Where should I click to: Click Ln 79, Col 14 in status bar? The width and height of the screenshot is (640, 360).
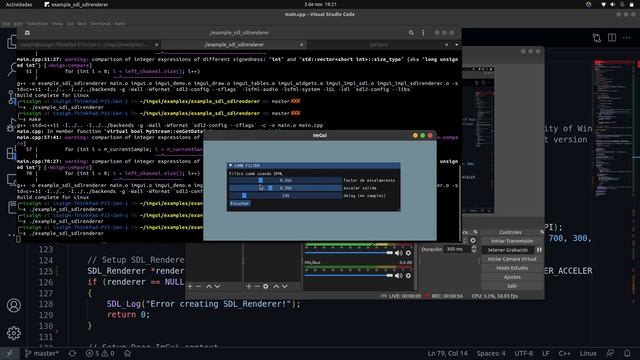tap(447, 353)
